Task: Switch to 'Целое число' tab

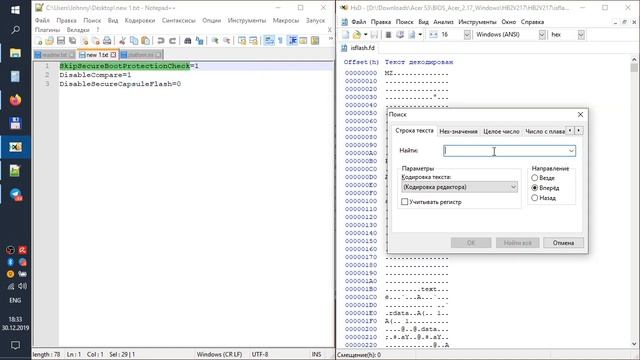Action: [x=501, y=131]
